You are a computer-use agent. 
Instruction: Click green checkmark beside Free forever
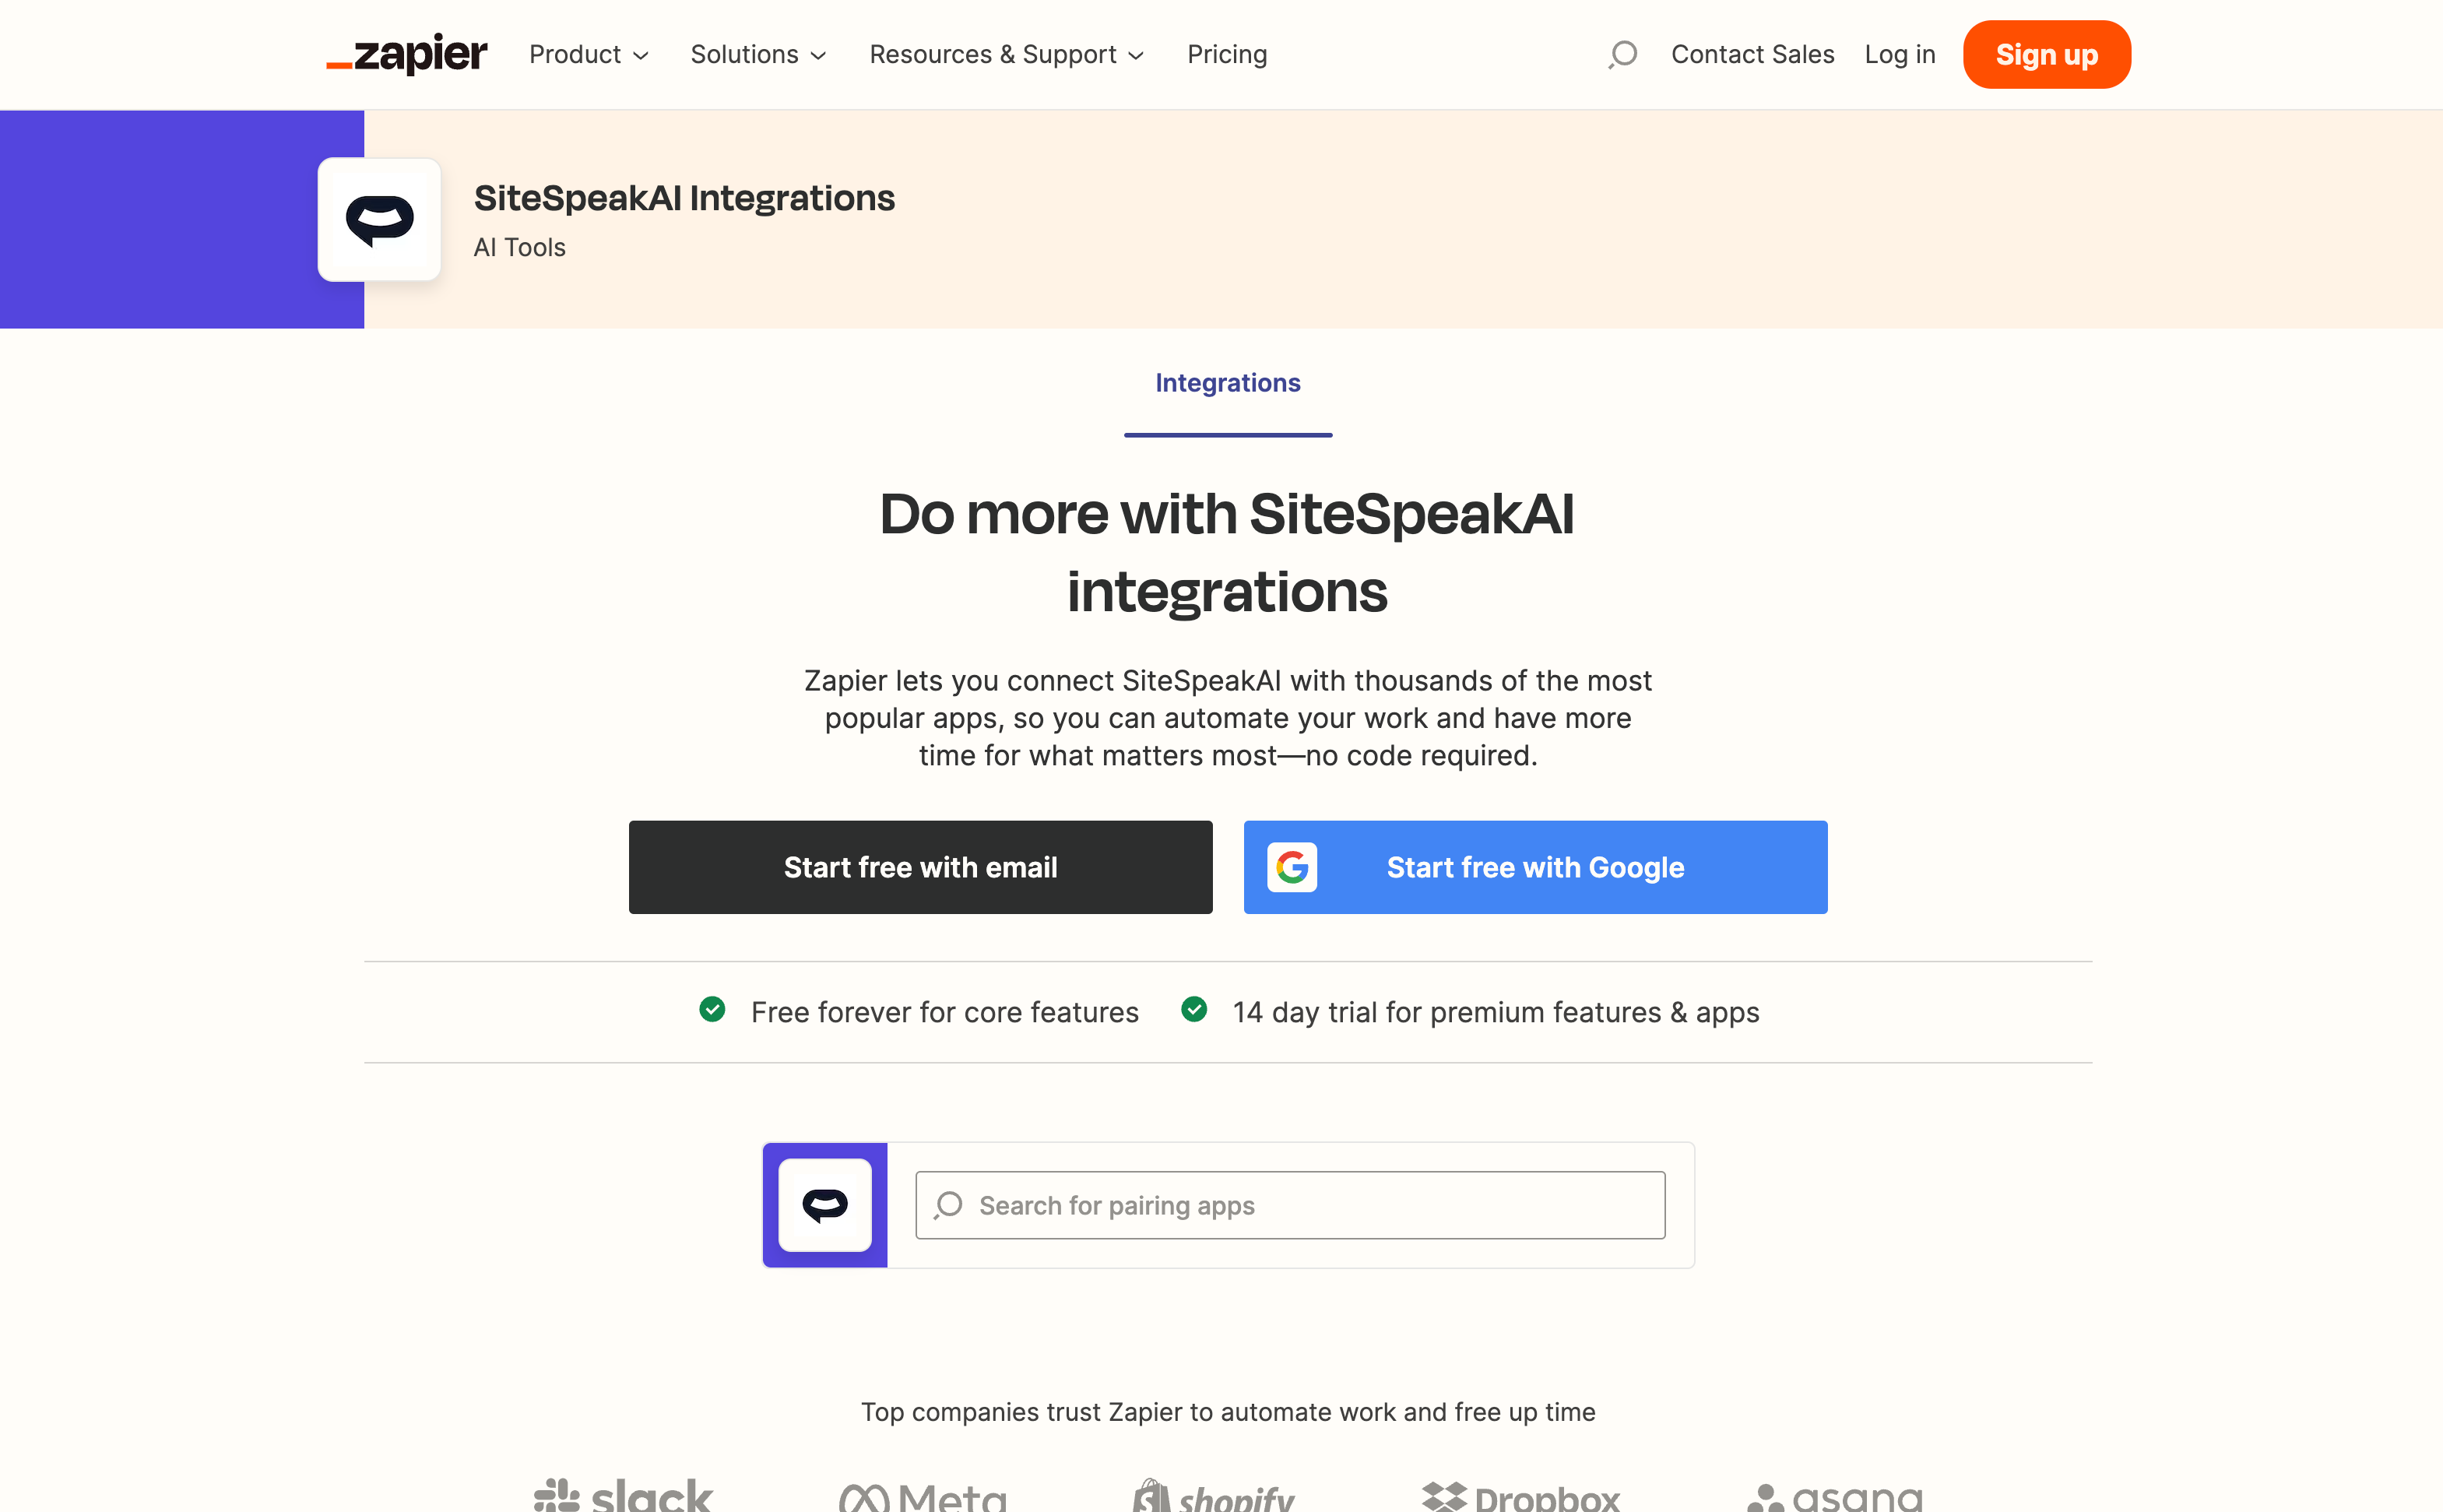712,1010
